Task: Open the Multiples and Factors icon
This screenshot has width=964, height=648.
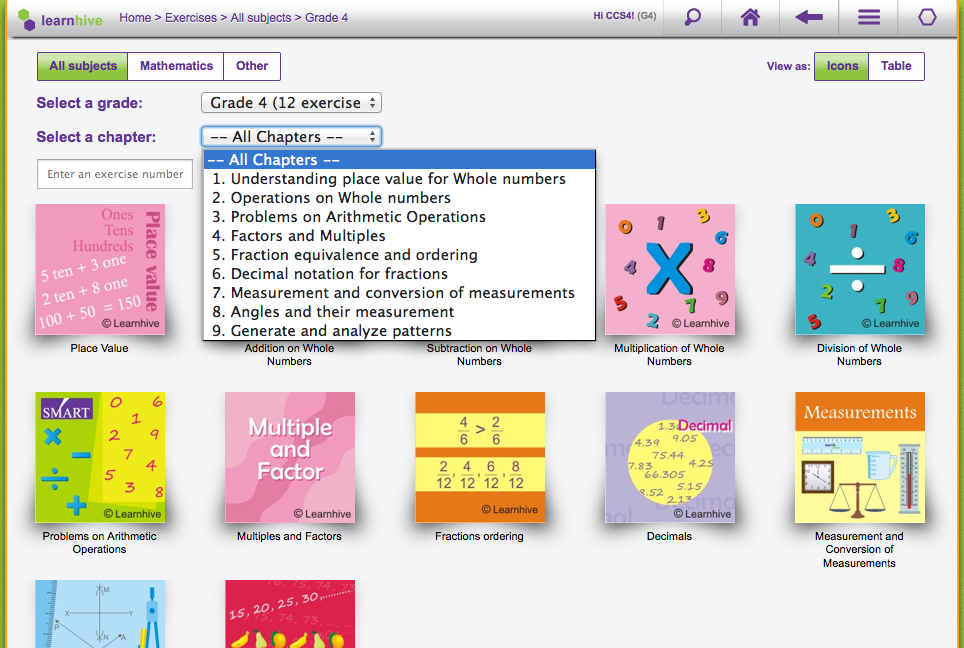Action: pyautogui.click(x=290, y=457)
